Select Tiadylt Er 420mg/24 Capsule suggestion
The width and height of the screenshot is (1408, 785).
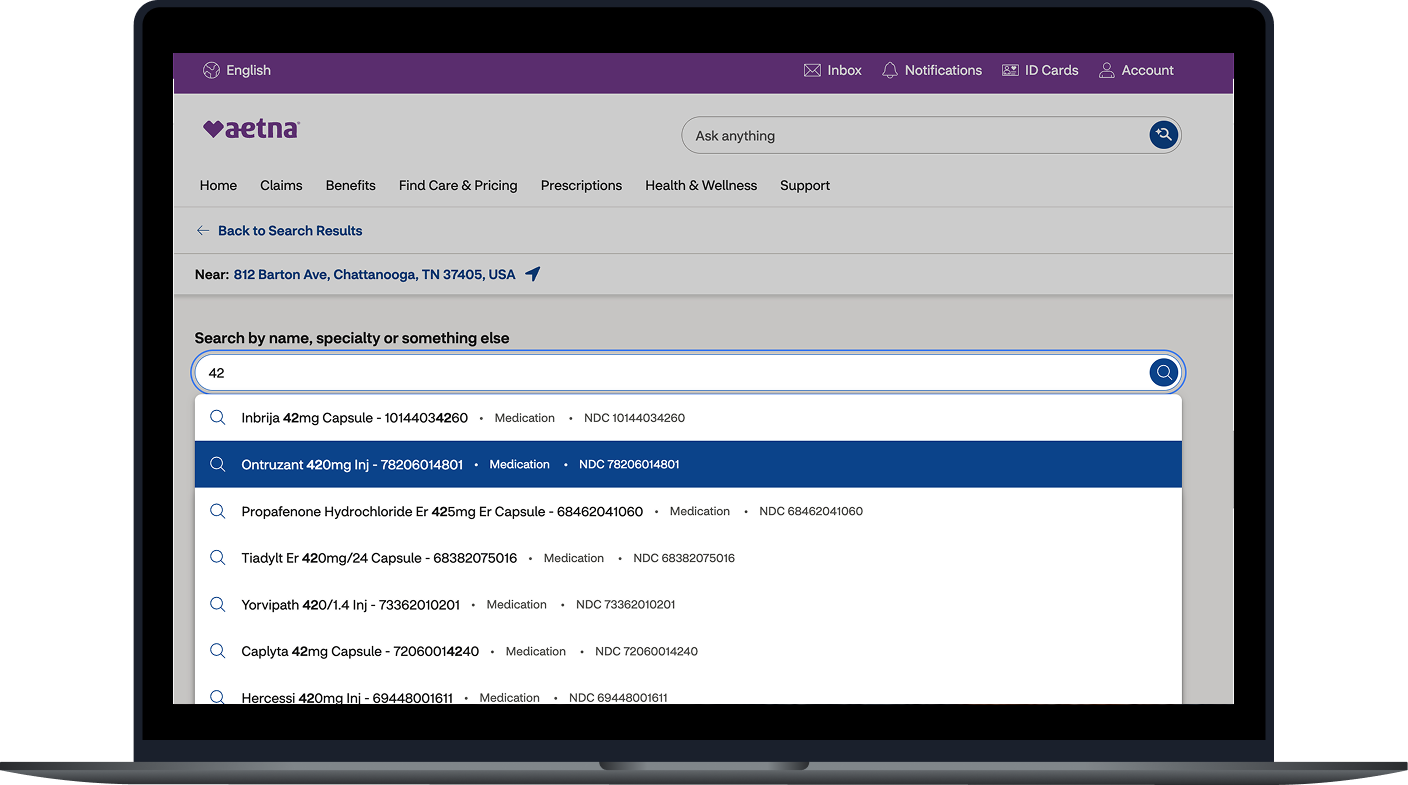pyautogui.click(x=688, y=558)
